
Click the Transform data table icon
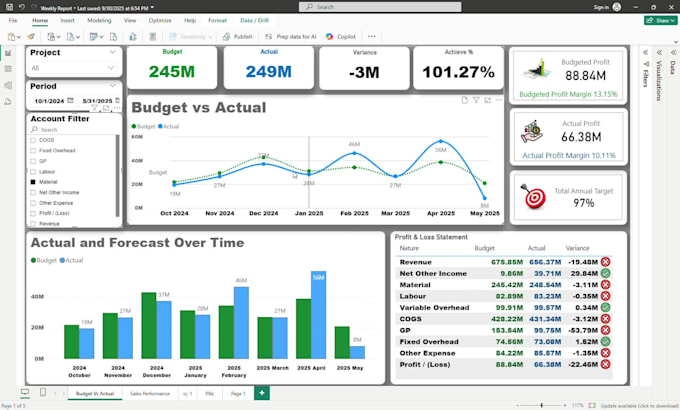click(x=93, y=37)
